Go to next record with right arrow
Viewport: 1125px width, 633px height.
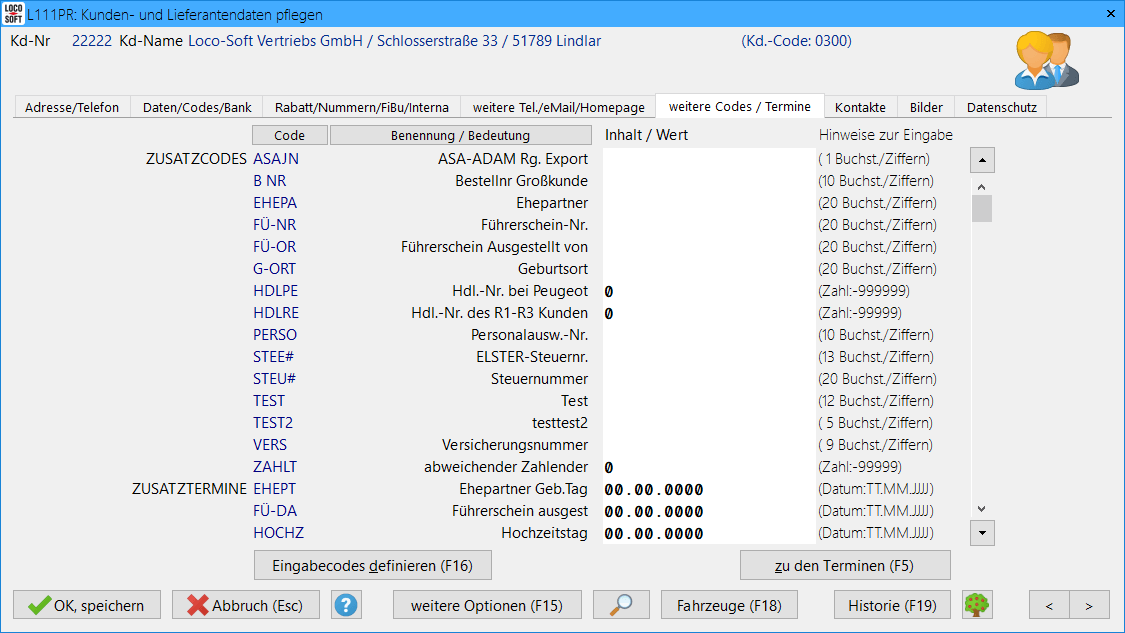[1089, 605]
